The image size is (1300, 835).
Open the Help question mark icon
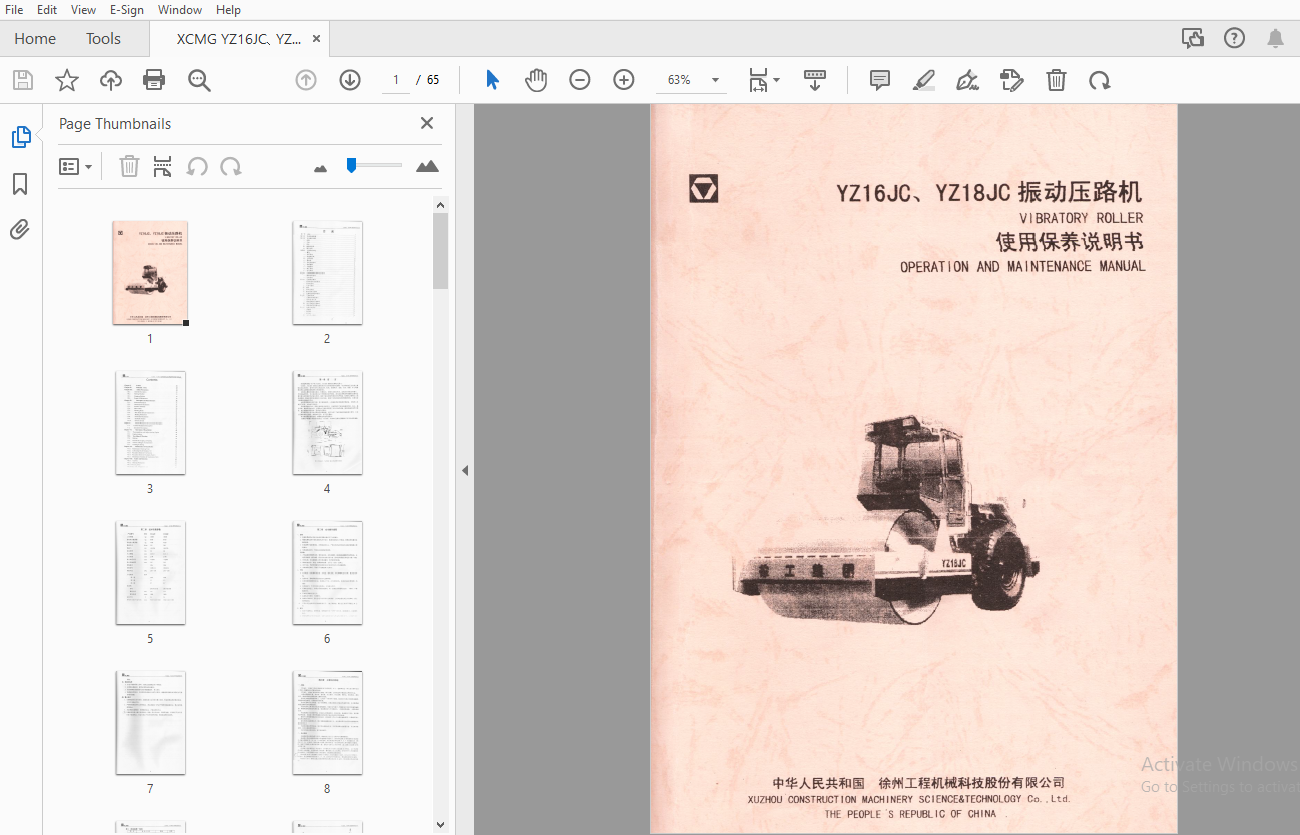(1234, 38)
